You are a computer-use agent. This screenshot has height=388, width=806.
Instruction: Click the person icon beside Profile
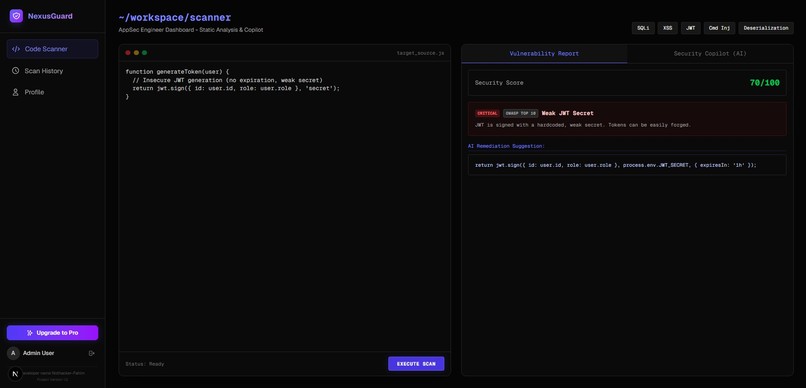tap(15, 92)
